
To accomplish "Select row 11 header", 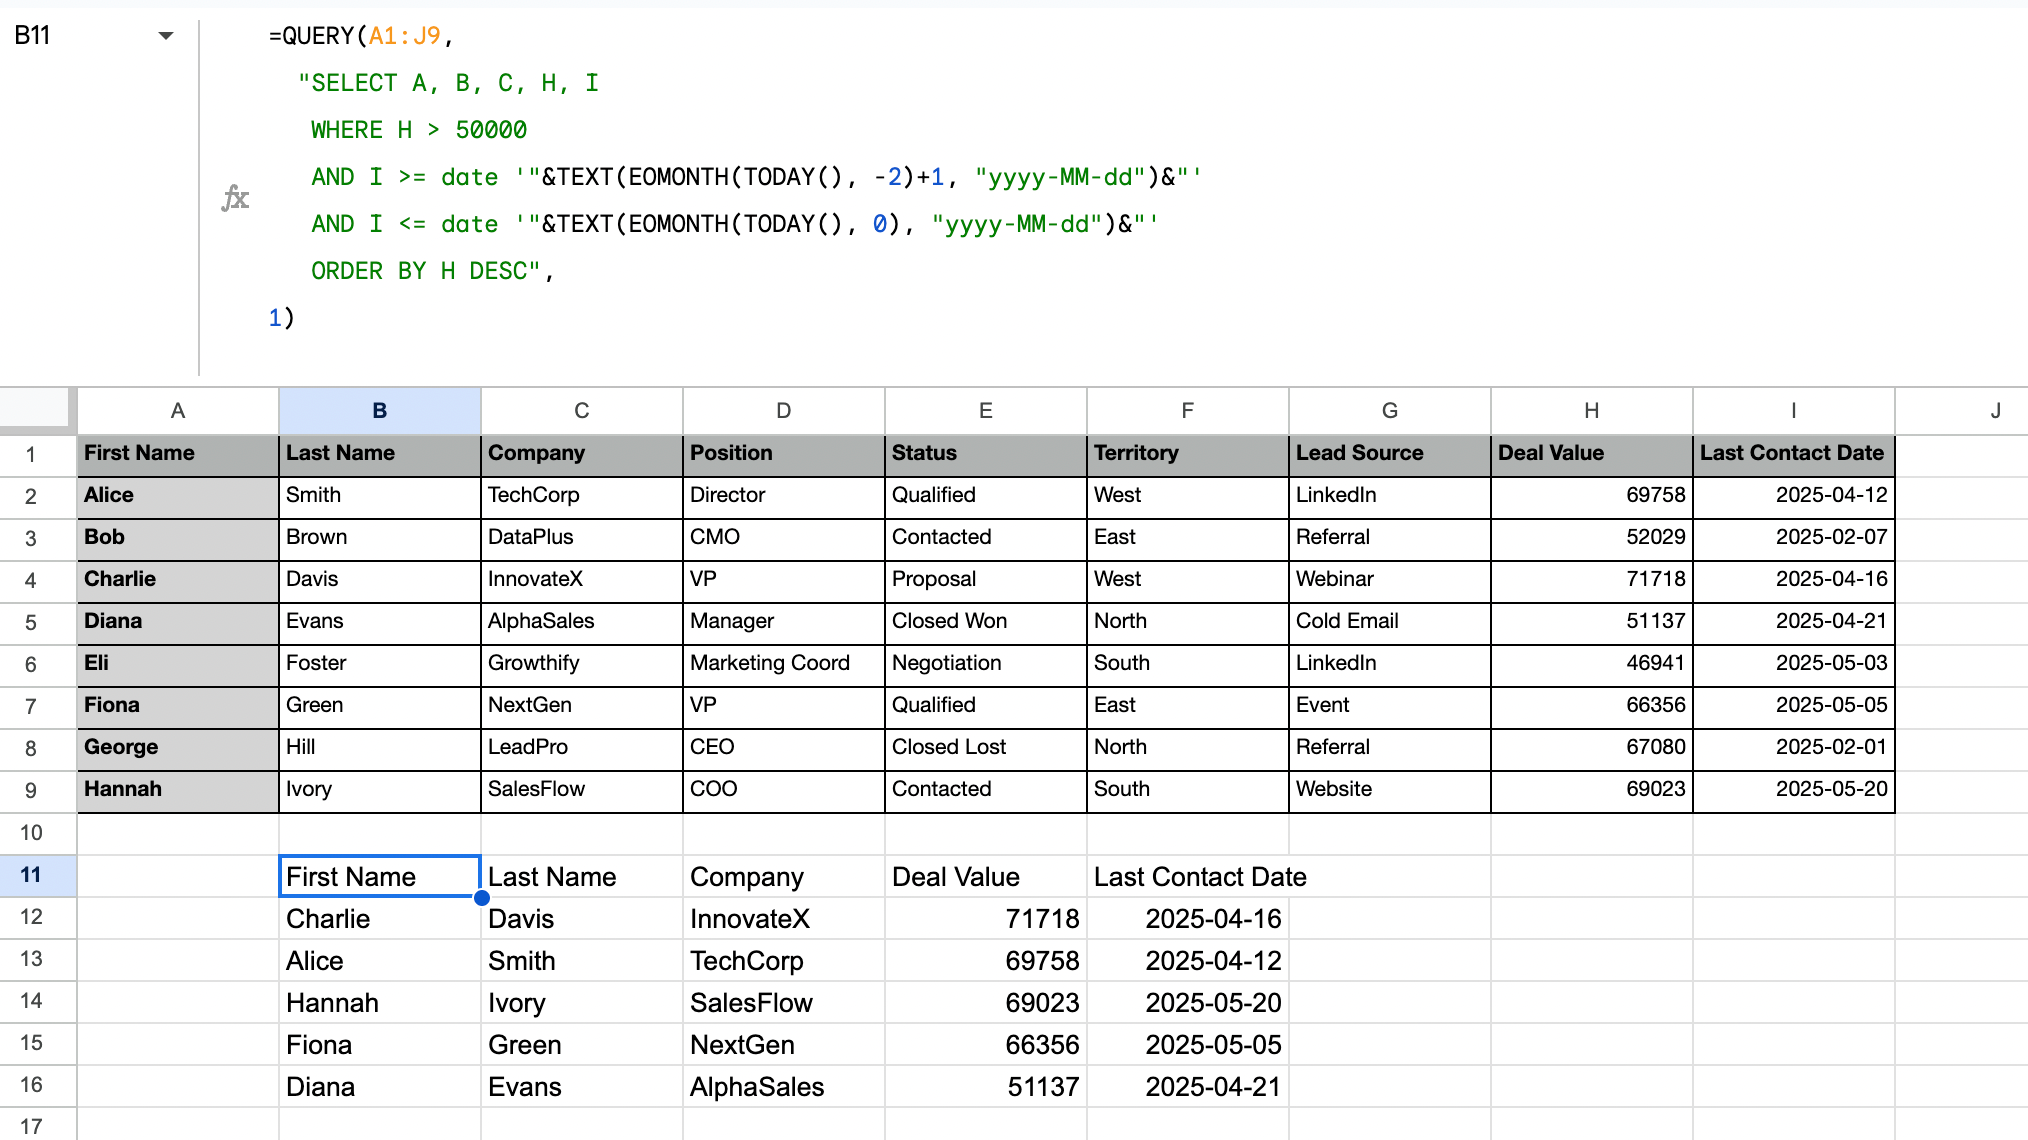I will tap(32, 875).
